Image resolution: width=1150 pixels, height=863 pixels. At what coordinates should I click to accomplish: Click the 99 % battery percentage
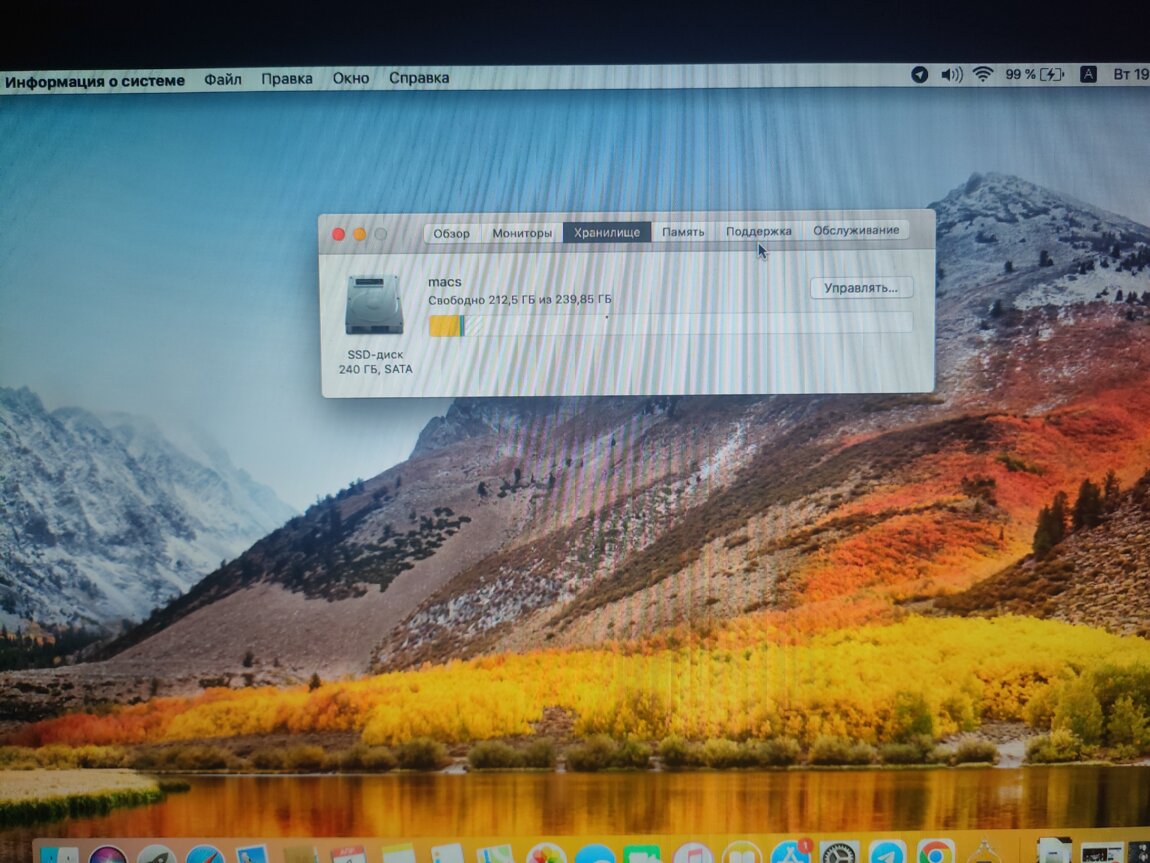[1021, 74]
